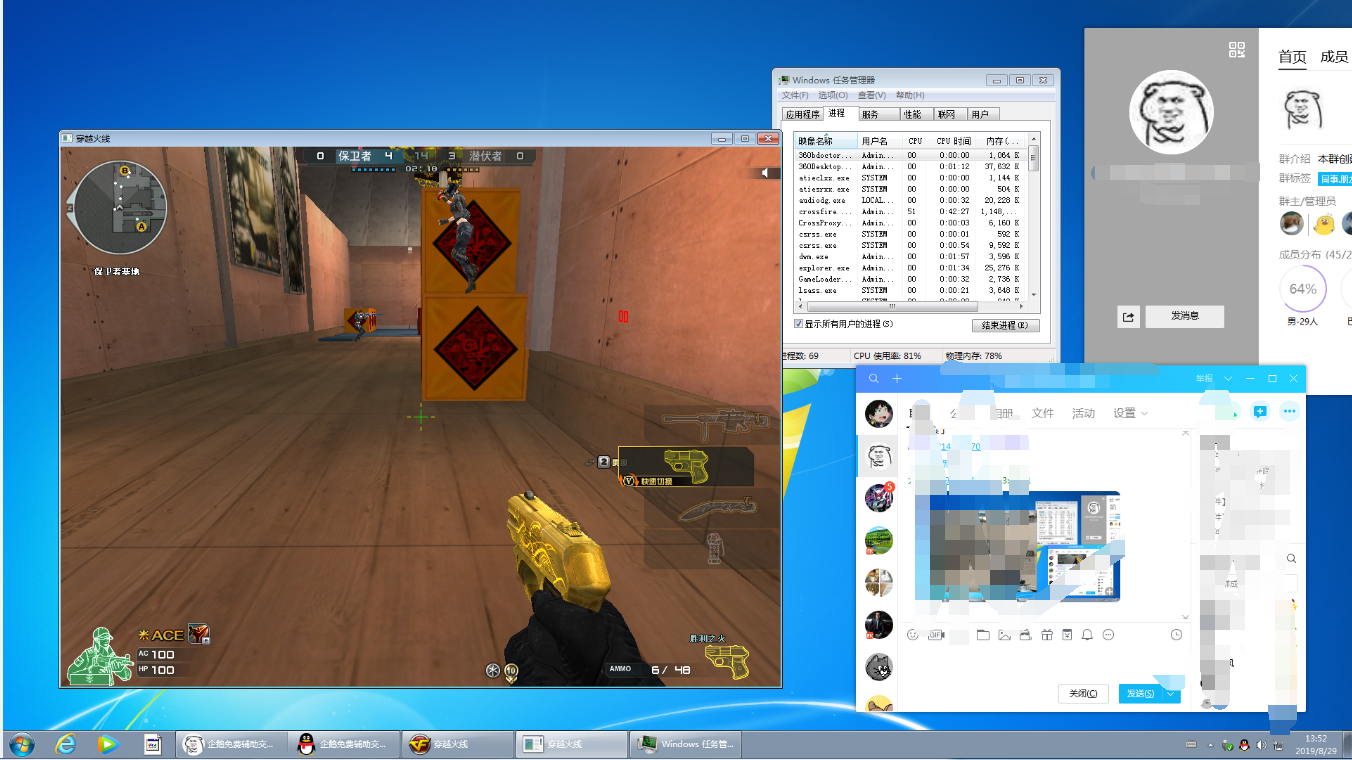Switch to 成员 tab in group profile
The image size is (1352, 760).
(1334, 57)
